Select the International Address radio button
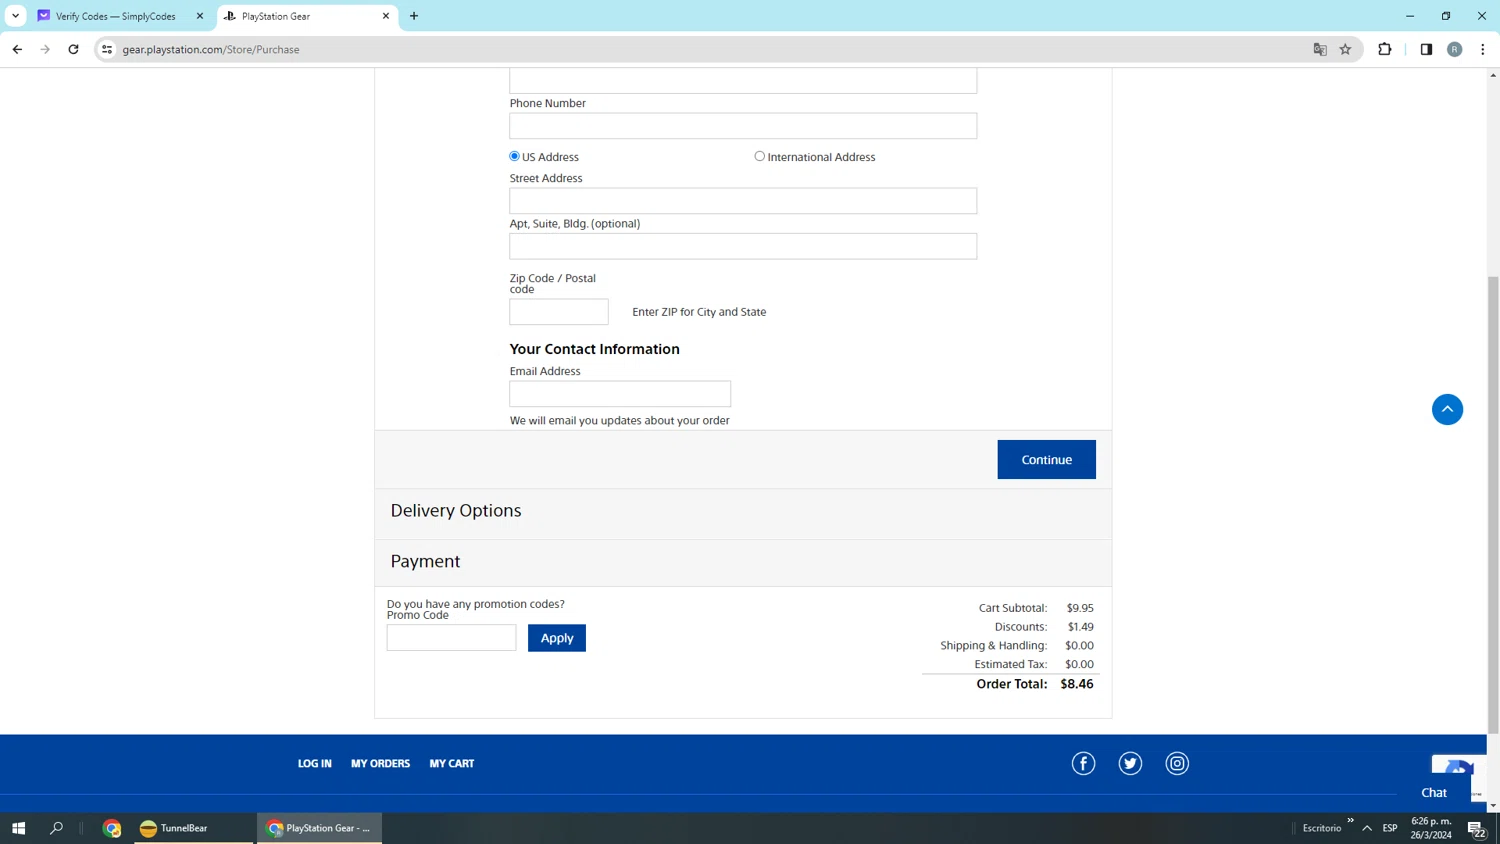Screen dimensions: 1500x844 (x=760, y=156)
